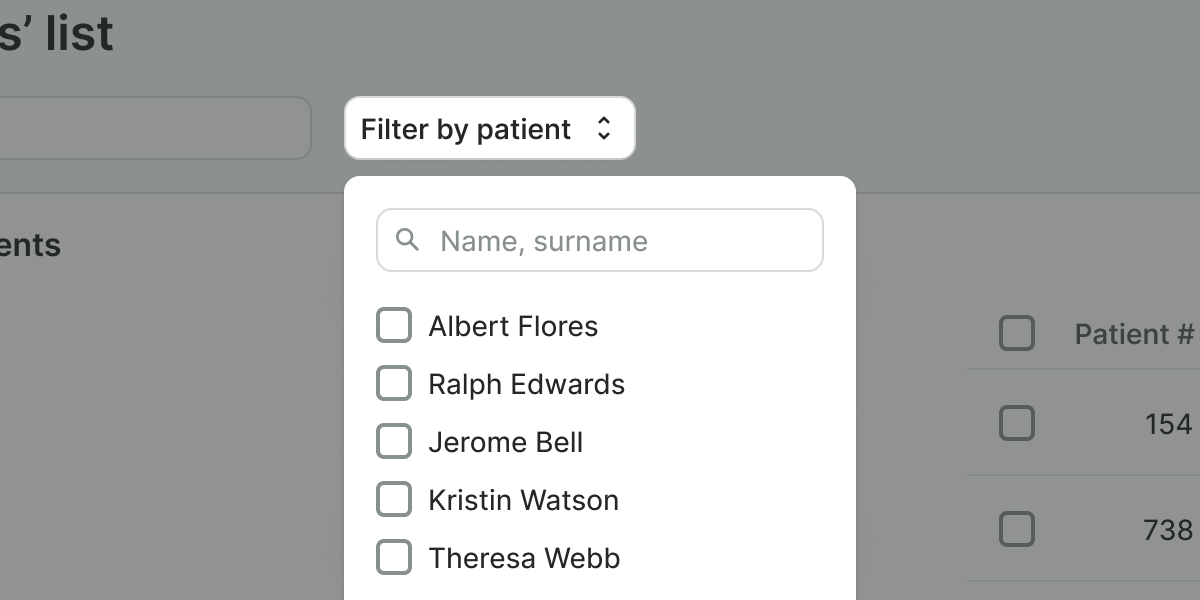Click the patient number 154 cell
The image size is (1200, 600).
(x=1168, y=424)
